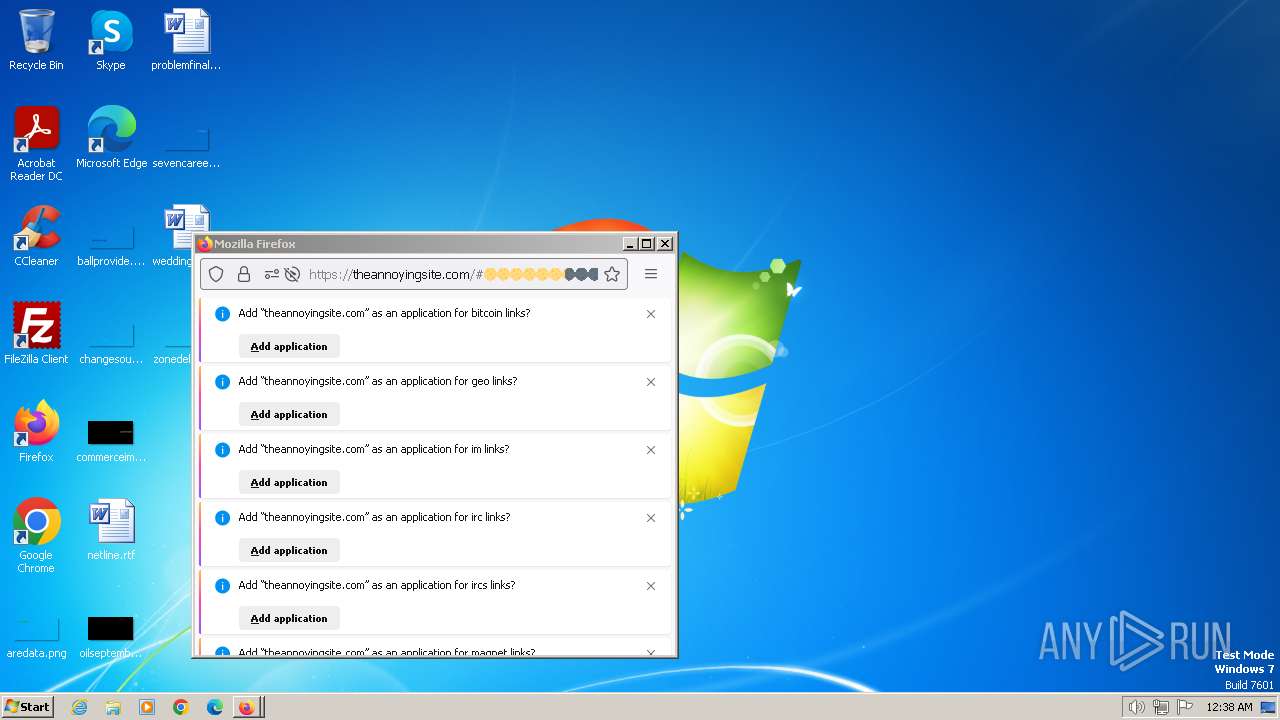
Task: Add application for im links
Action: tap(289, 482)
